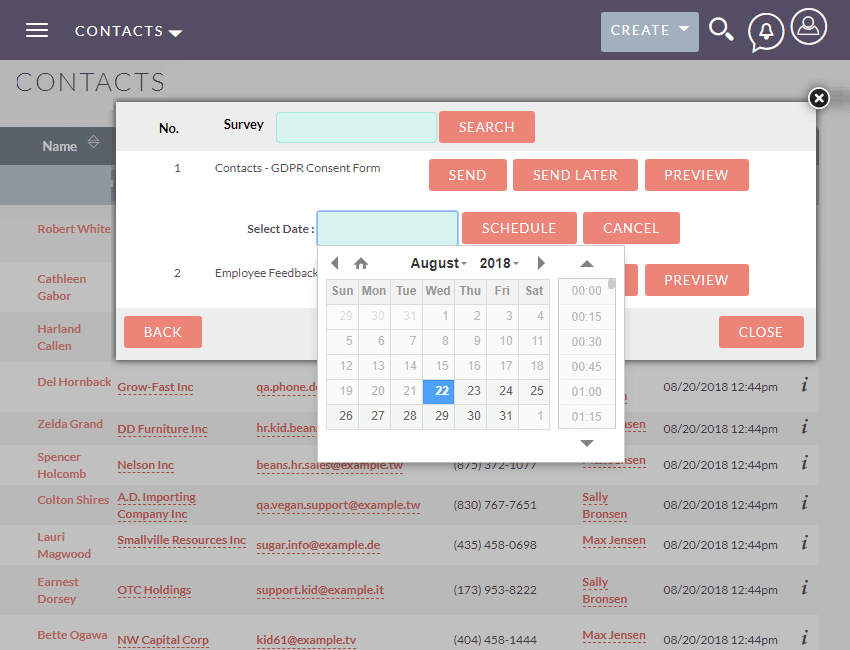The image size is (850, 650).
Task: Open Robert White contact
Action: click(74, 229)
